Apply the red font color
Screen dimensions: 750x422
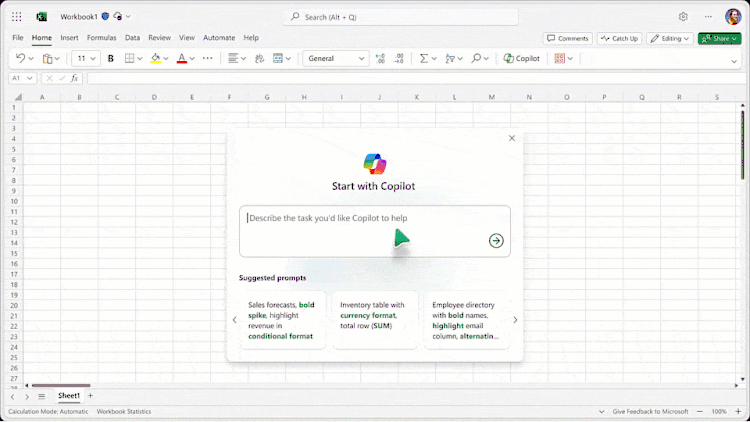182,58
